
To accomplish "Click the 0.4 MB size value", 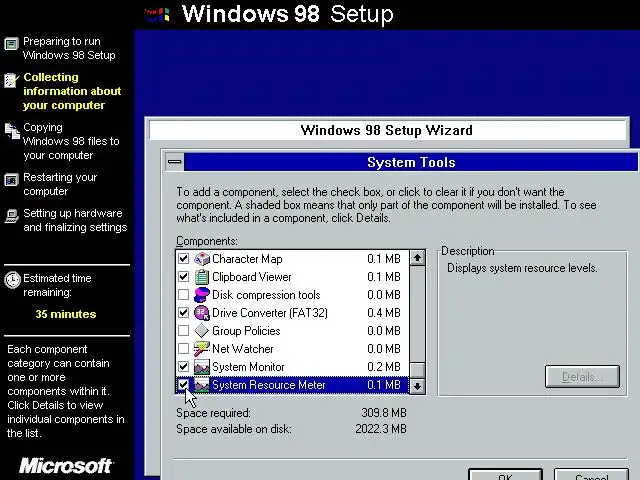I will pos(384,313).
